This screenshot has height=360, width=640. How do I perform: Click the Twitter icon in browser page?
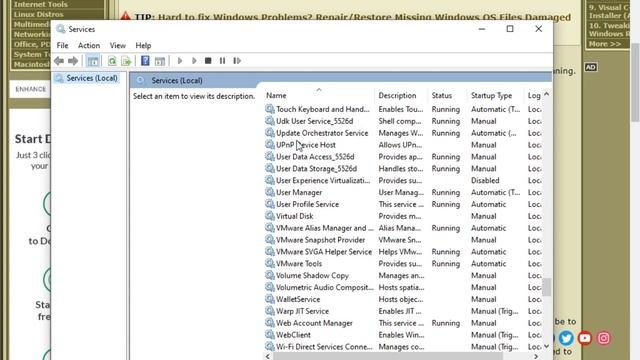tap(566, 338)
